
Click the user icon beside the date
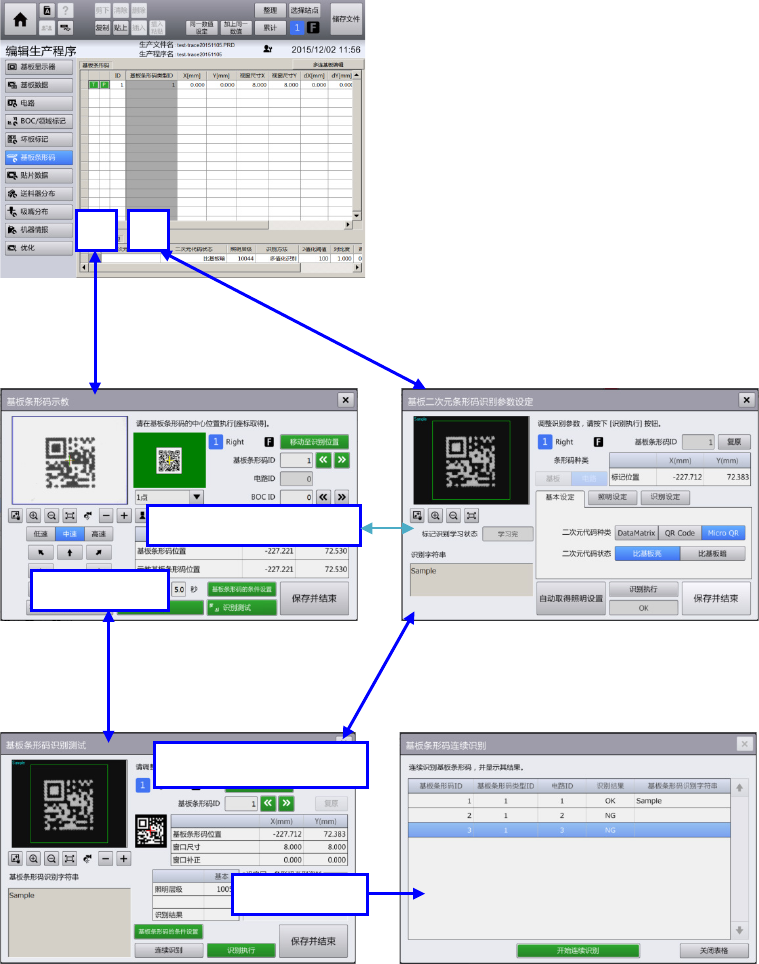[x=268, y=49]
